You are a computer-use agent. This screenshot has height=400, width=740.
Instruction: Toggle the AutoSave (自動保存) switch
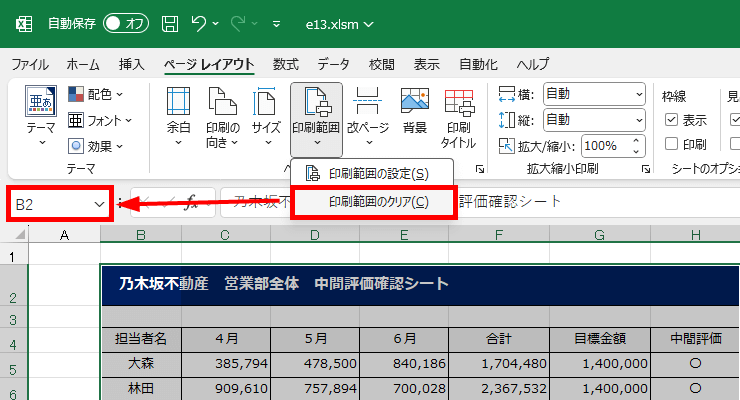(x=126, y=24)
